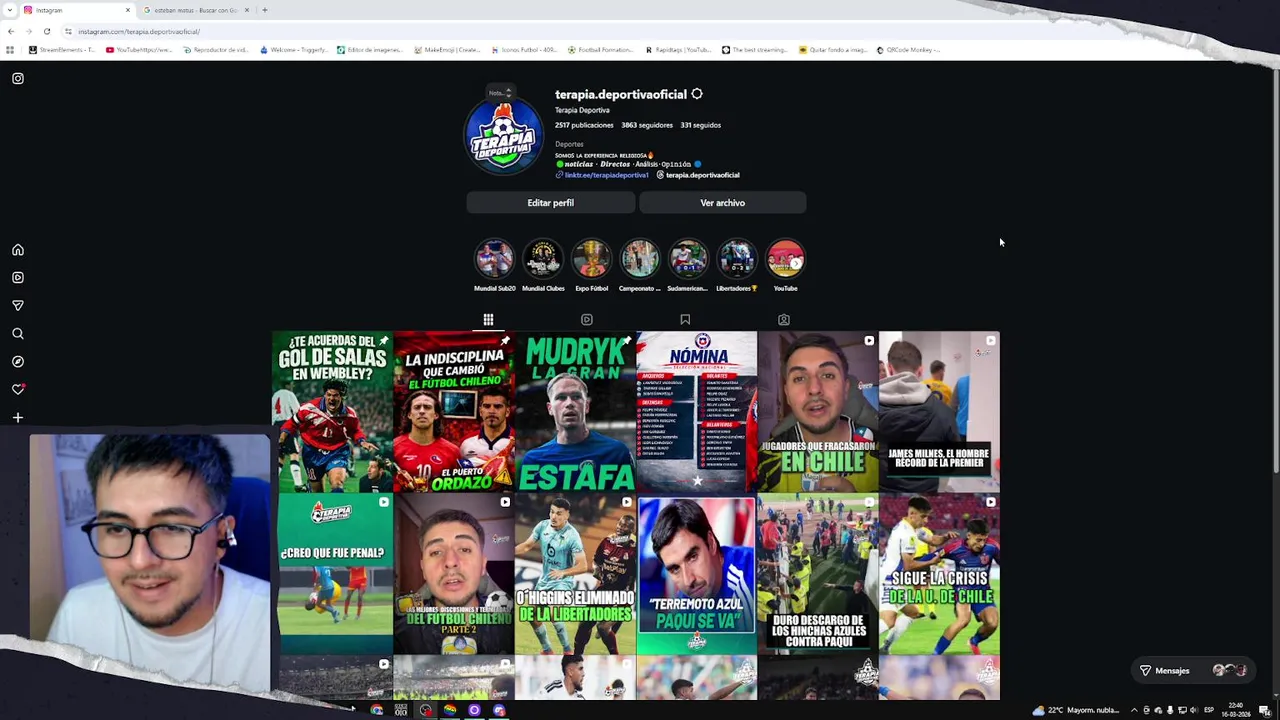
Task: Open the search magnifier in sidebar
Action: click(x=17, y=334)
